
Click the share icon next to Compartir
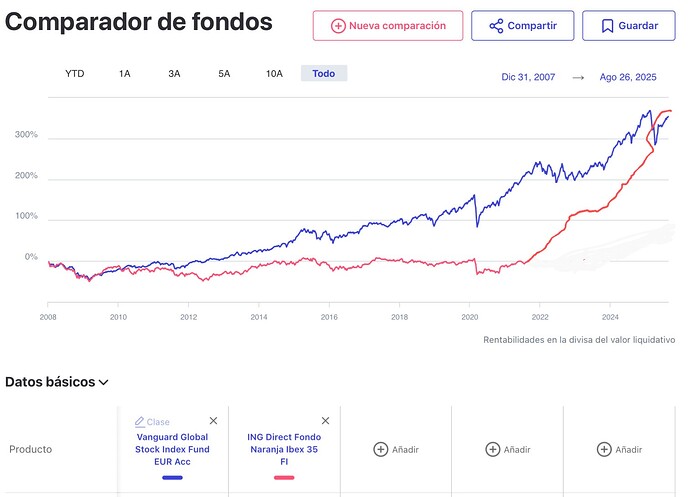495,26
